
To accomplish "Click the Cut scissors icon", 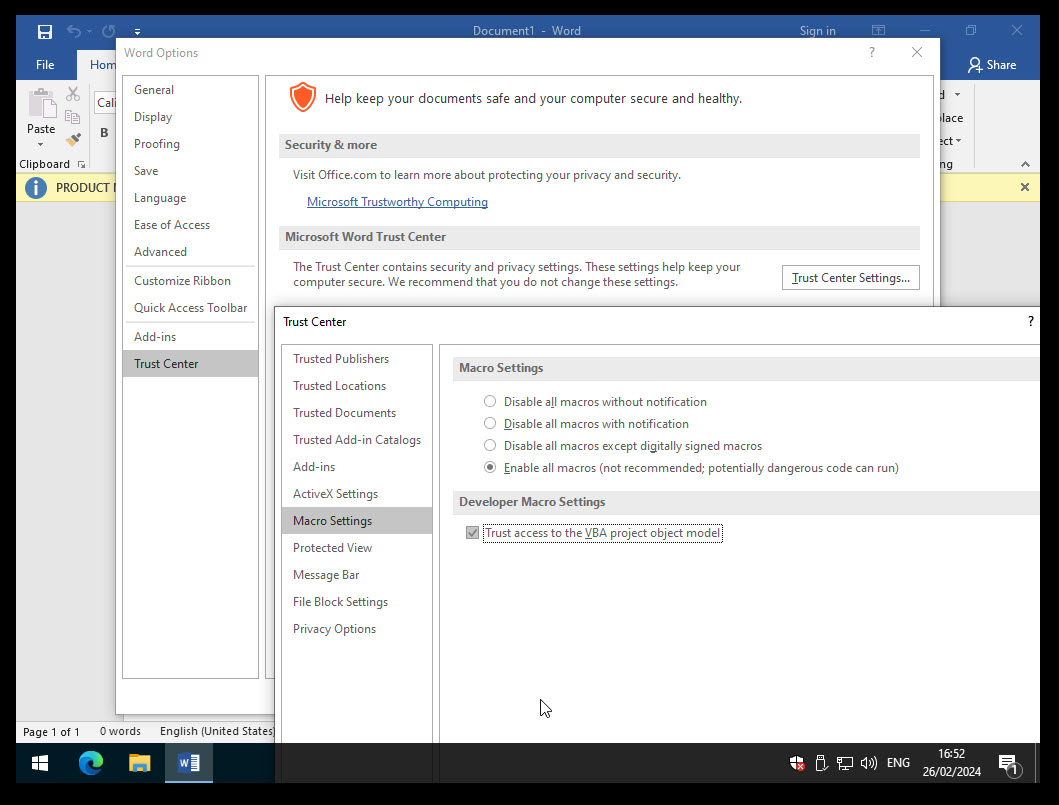I will click(73, 94).
